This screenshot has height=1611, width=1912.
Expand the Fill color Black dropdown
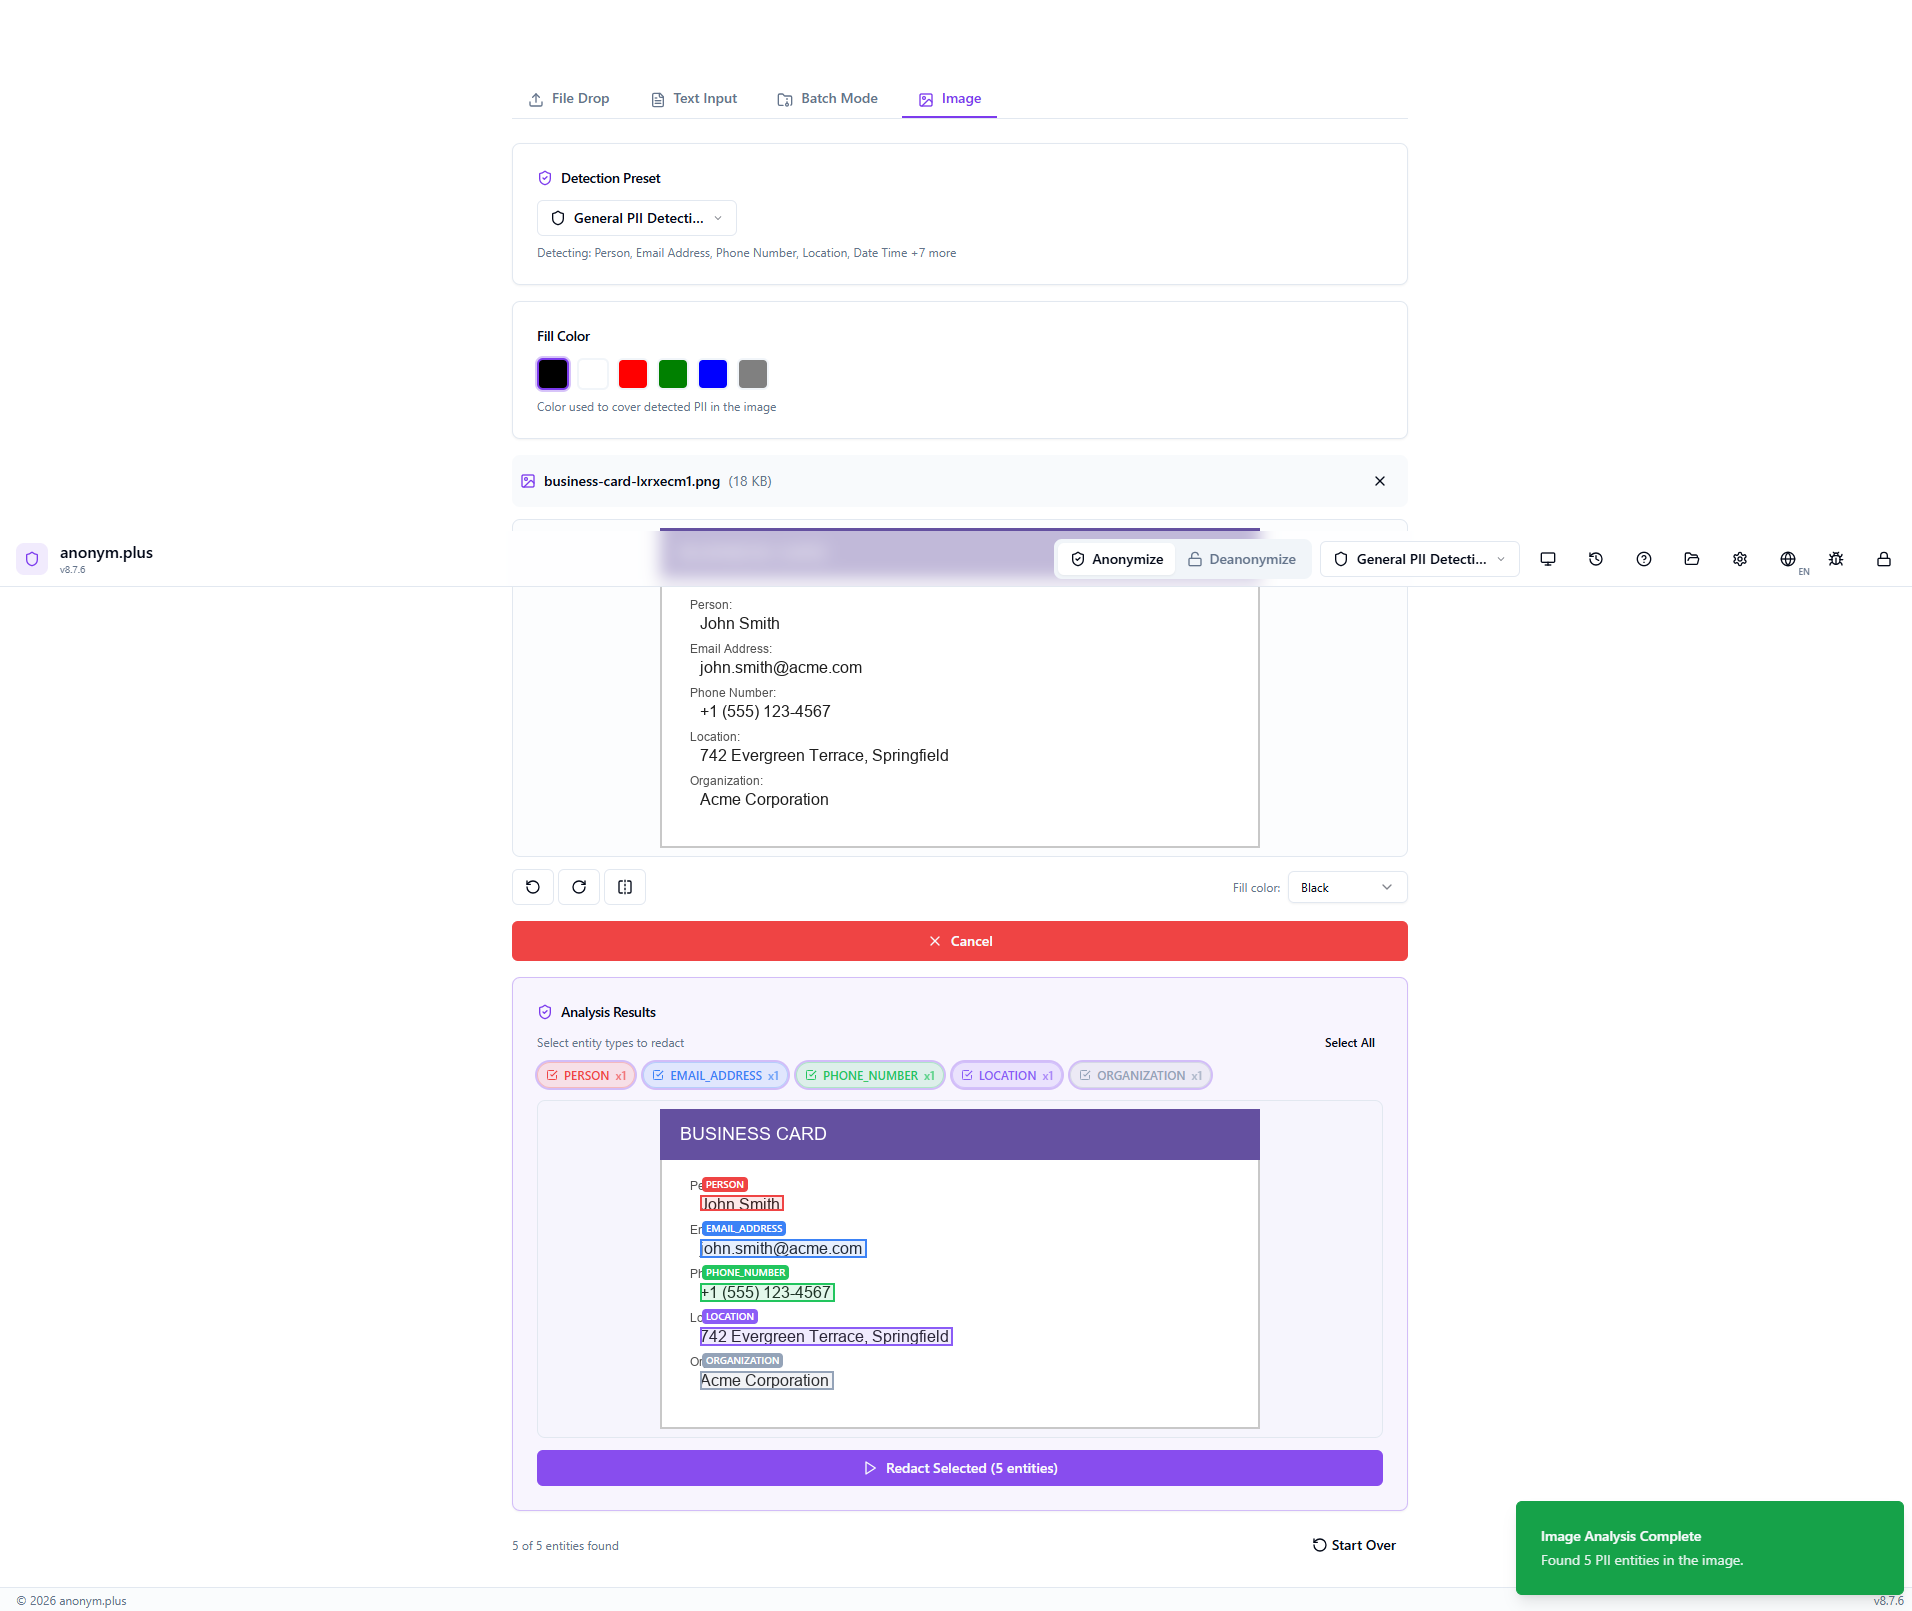pyautogui.click(x=1346, y=888)
